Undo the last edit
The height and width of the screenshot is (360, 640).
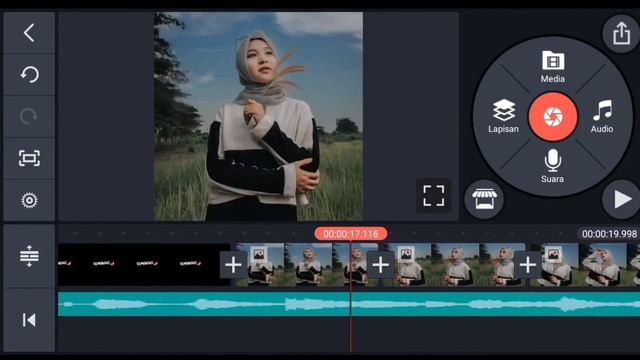point(29,75)
